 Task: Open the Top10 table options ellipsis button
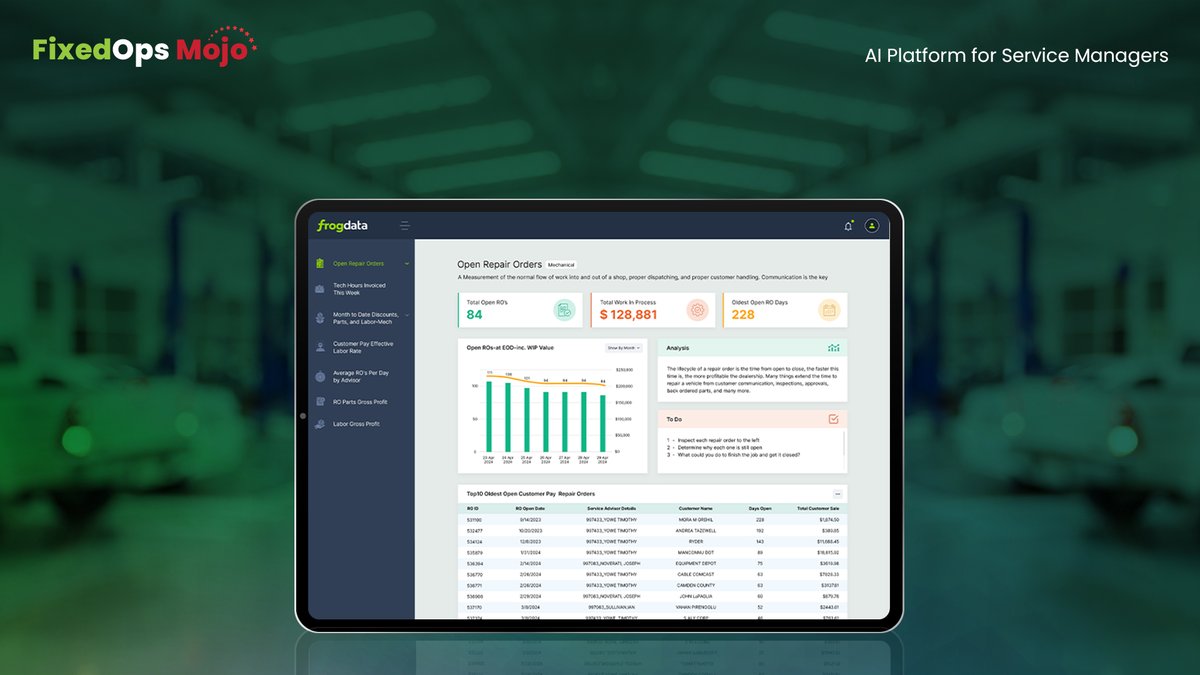click(x=838, y=494)
